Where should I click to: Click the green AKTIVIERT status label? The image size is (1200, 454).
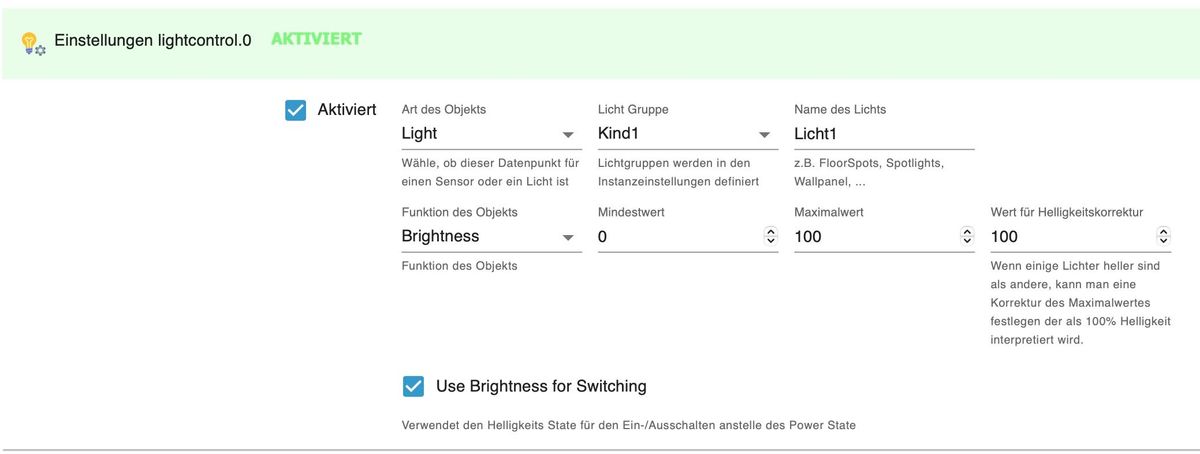tap(316, 40)
